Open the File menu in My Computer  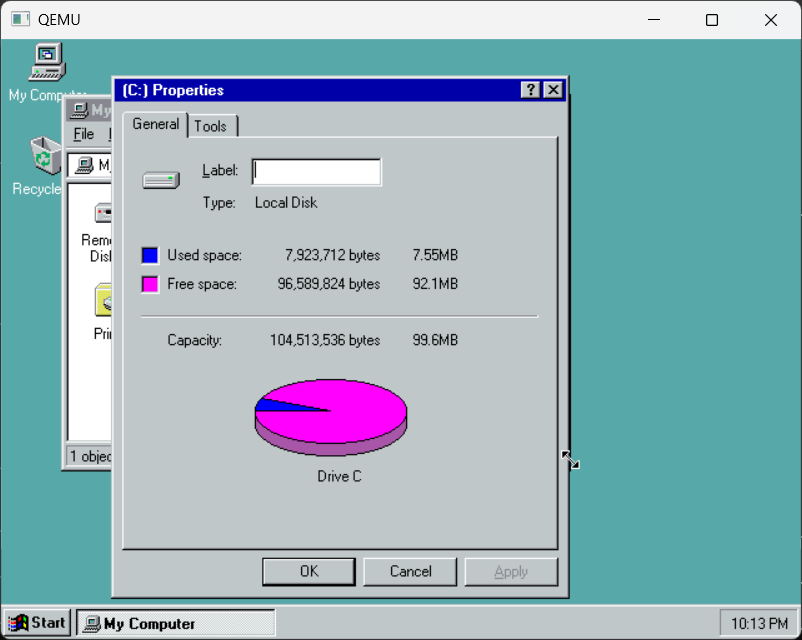(x=84, y=134)
